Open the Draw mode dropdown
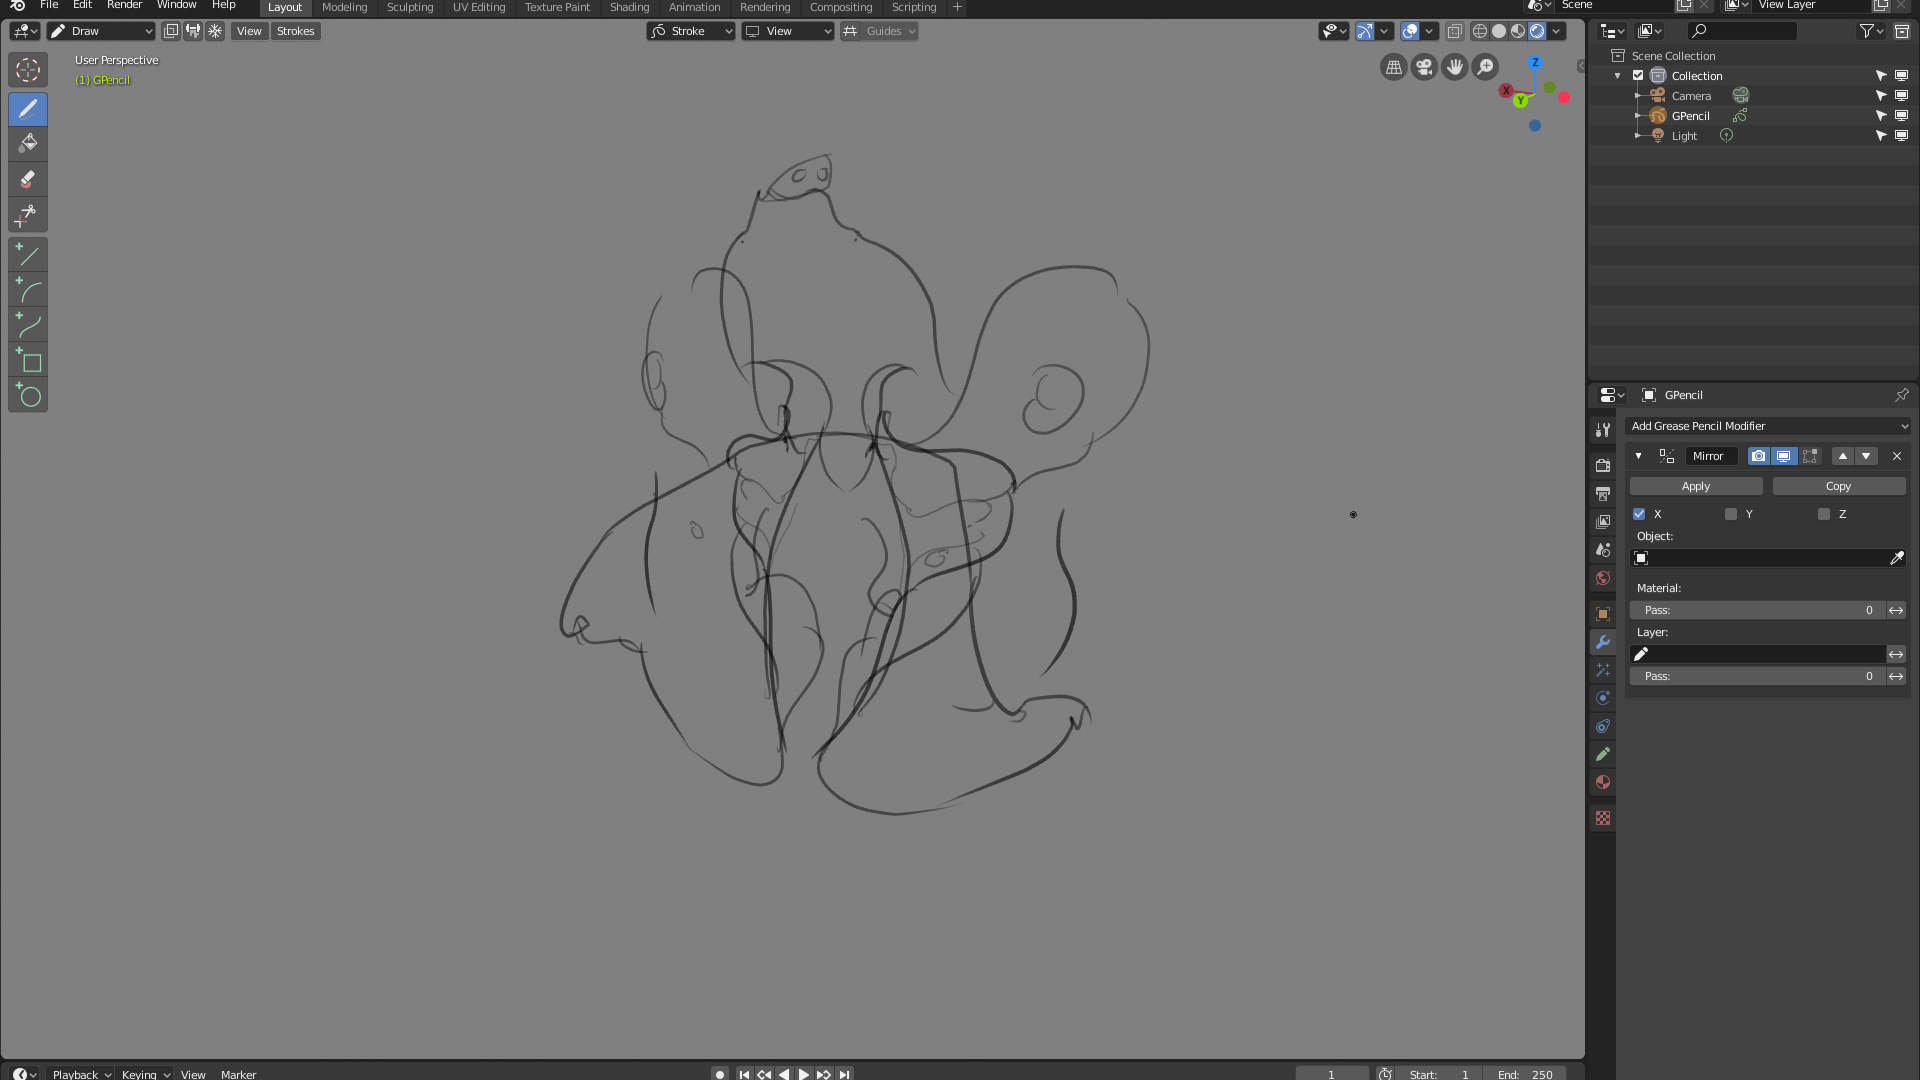Viewport: 1920px width, 1080px height. [102, 31]
